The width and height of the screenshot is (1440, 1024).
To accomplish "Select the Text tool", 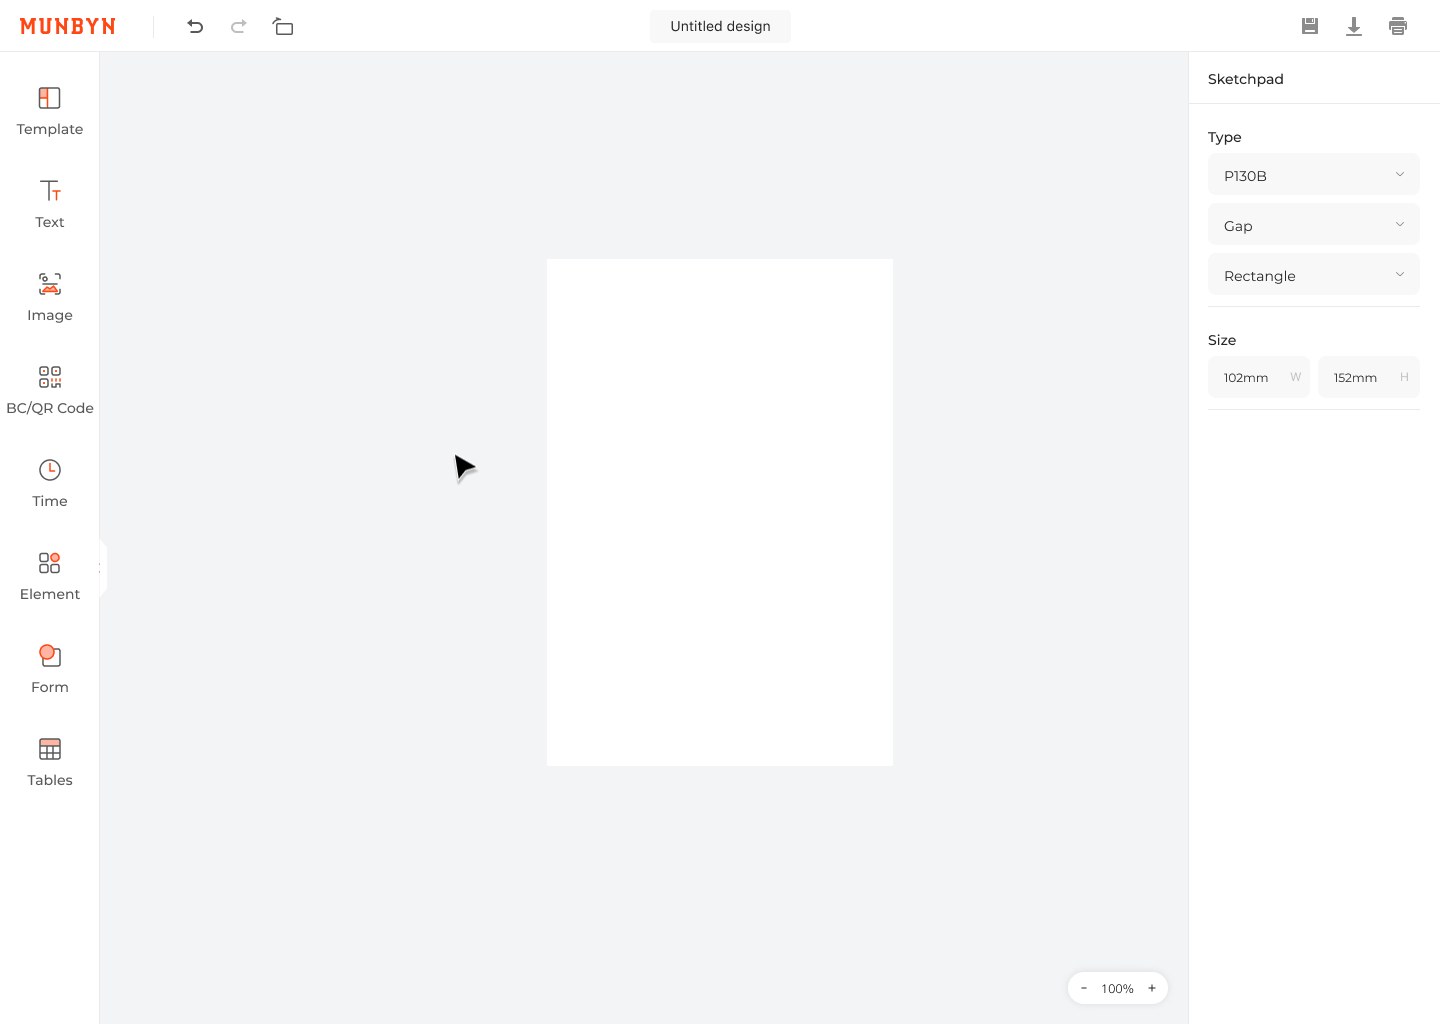I will tap(49, 204).
